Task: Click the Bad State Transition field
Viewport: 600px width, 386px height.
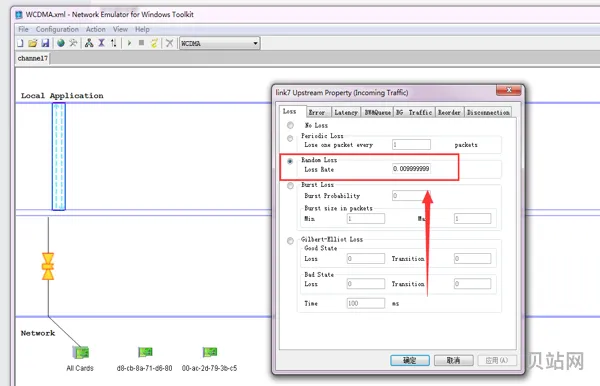Action: 472,283
